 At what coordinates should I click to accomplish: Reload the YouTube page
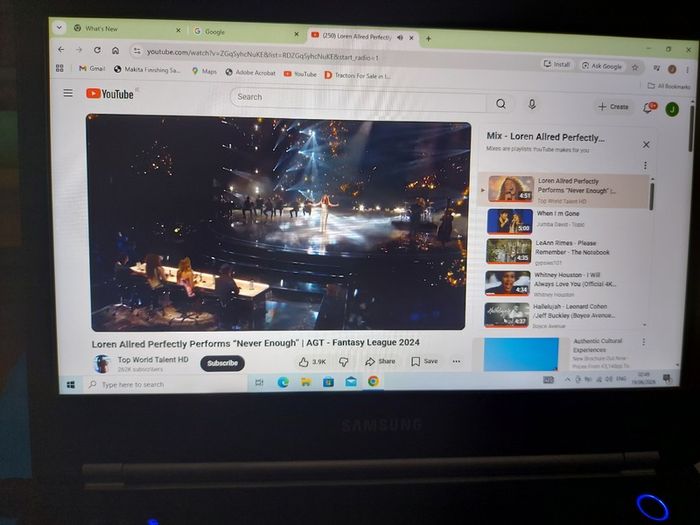click(97, 50)
